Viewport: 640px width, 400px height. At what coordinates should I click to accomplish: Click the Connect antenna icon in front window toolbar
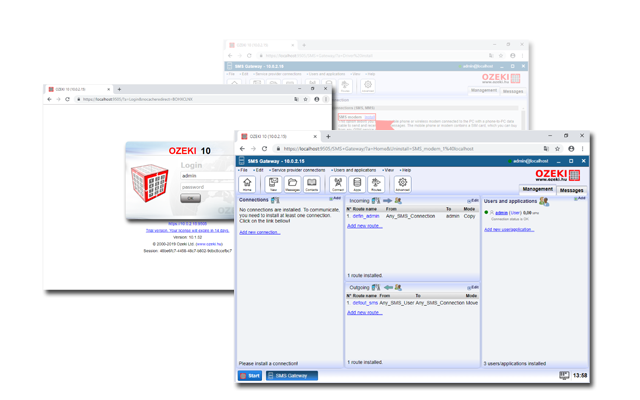338,184
